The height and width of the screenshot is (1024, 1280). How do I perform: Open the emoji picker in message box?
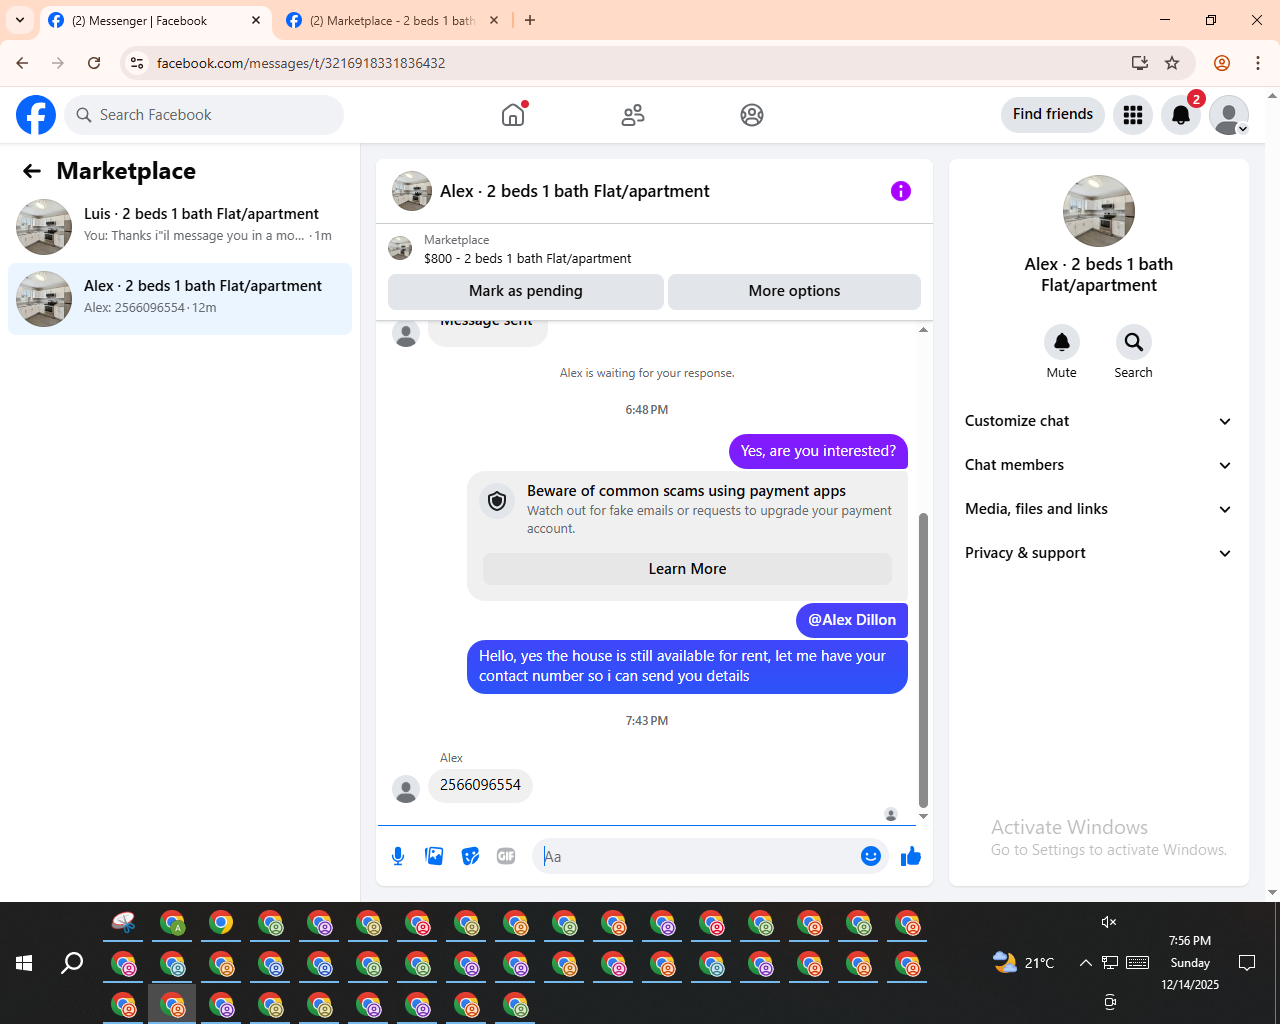(x=871, y=856)
